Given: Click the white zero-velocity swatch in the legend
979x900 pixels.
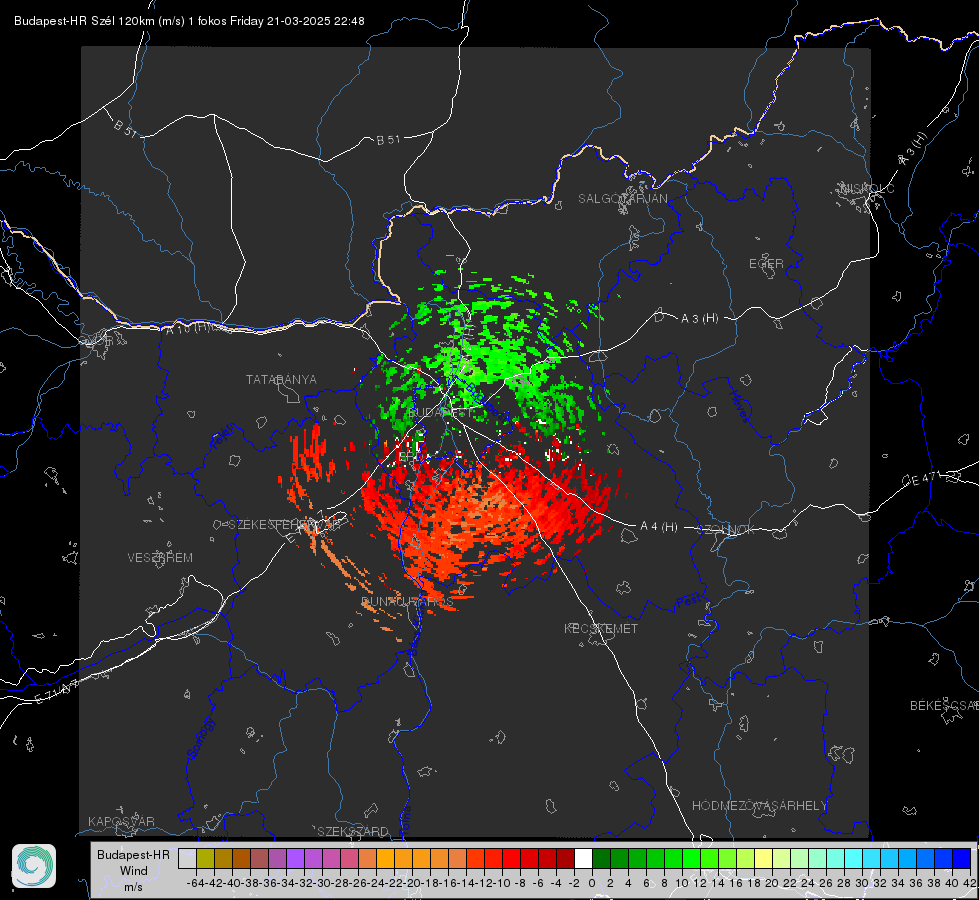Looking at the screenshot, I should [583, 858].
